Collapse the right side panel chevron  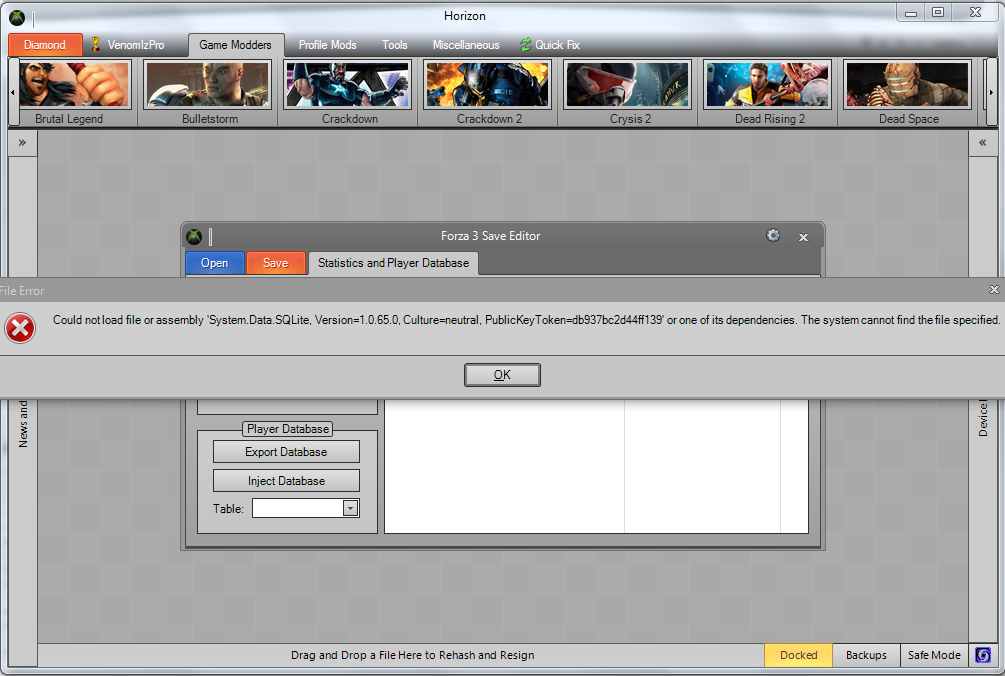point(982,143)
